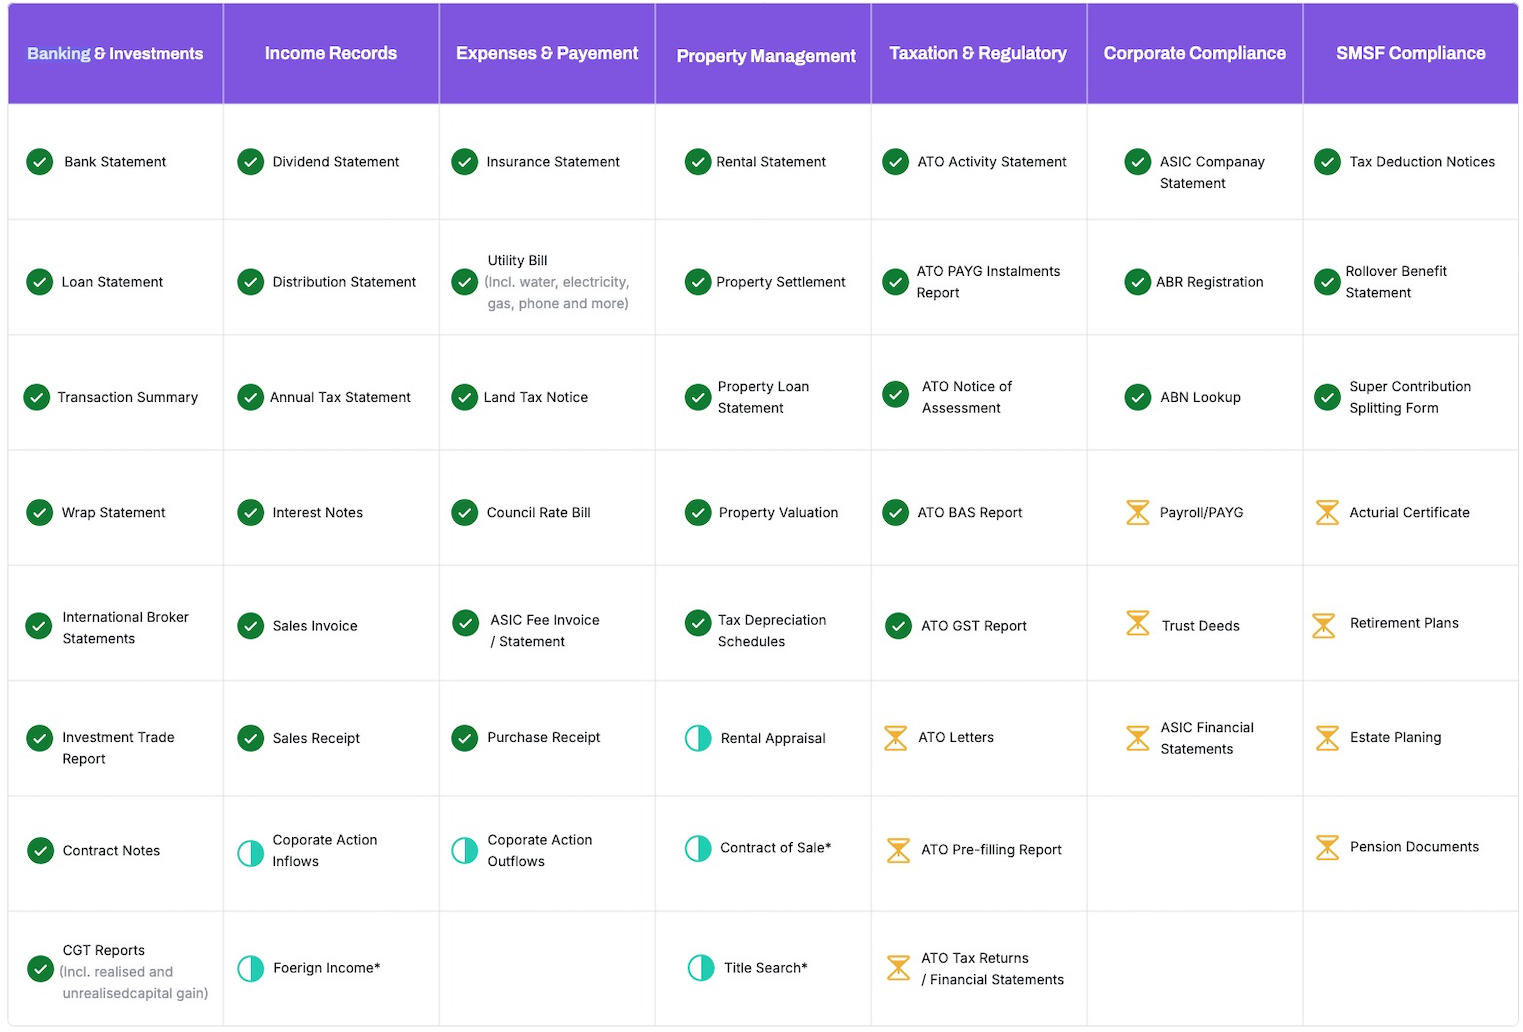
Task: Click check icon for ASIC Companay Statement
Action: (x=1137, y=161)
